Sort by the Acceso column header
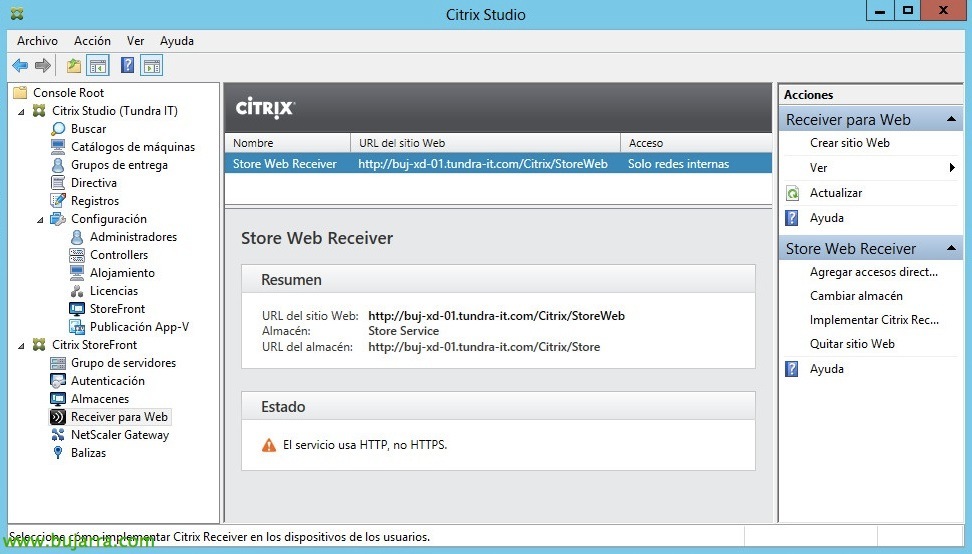The width and height of the screenshot is (972, 554). click(x=696, y=143)
